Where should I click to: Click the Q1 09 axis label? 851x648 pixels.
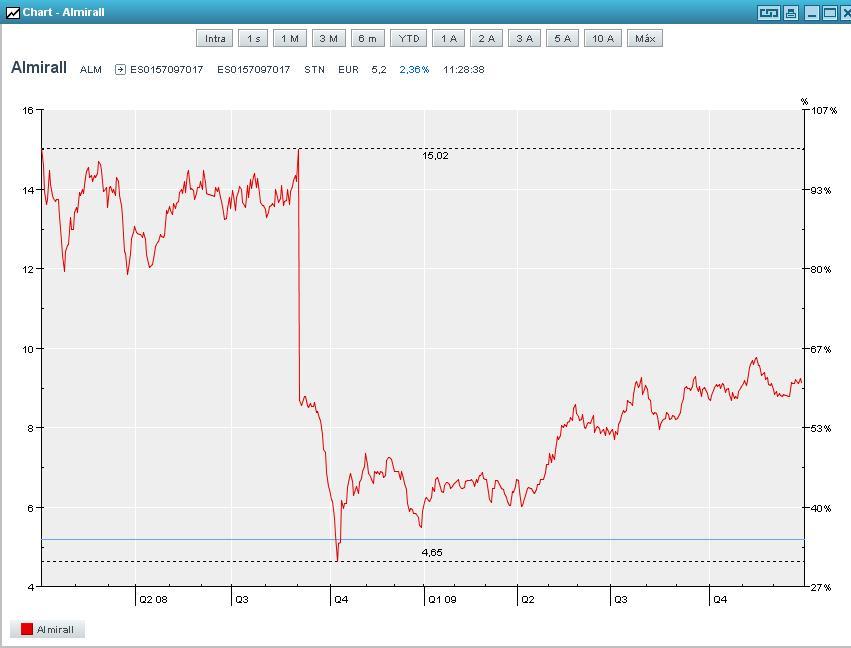pos(442,600)
